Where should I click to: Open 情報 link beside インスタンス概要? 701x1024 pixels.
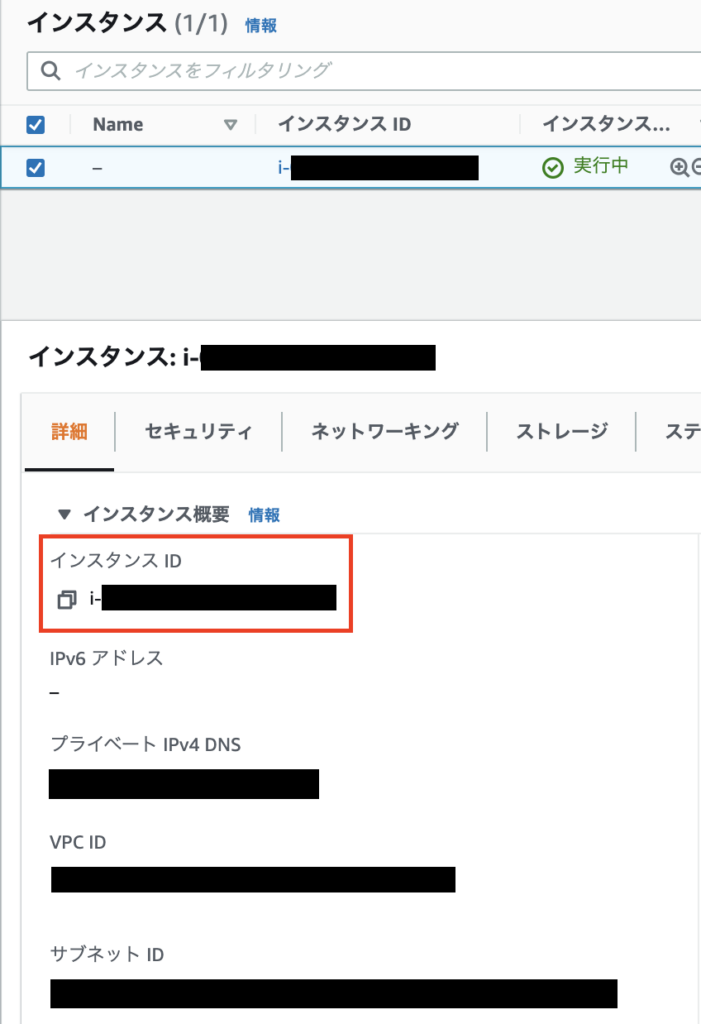pos(264,515)
